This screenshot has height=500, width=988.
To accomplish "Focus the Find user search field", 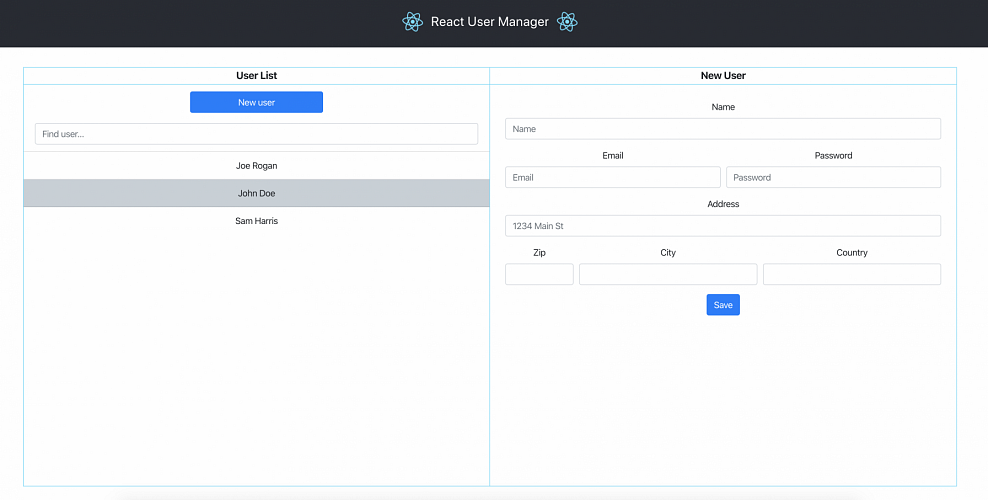I will [256, 134].
